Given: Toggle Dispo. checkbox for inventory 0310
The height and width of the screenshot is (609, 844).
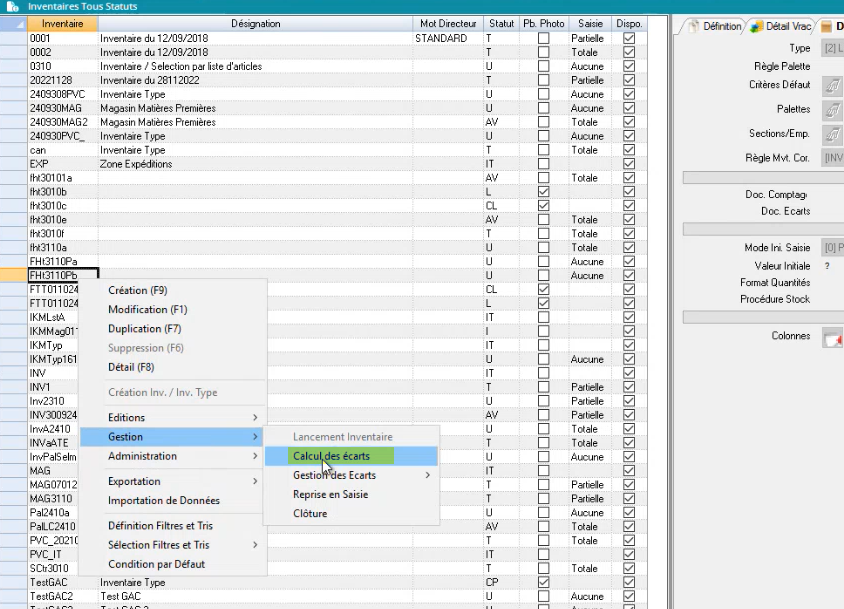Looking at the screenshot, I should pyautogui.click(x=629, y=67).
